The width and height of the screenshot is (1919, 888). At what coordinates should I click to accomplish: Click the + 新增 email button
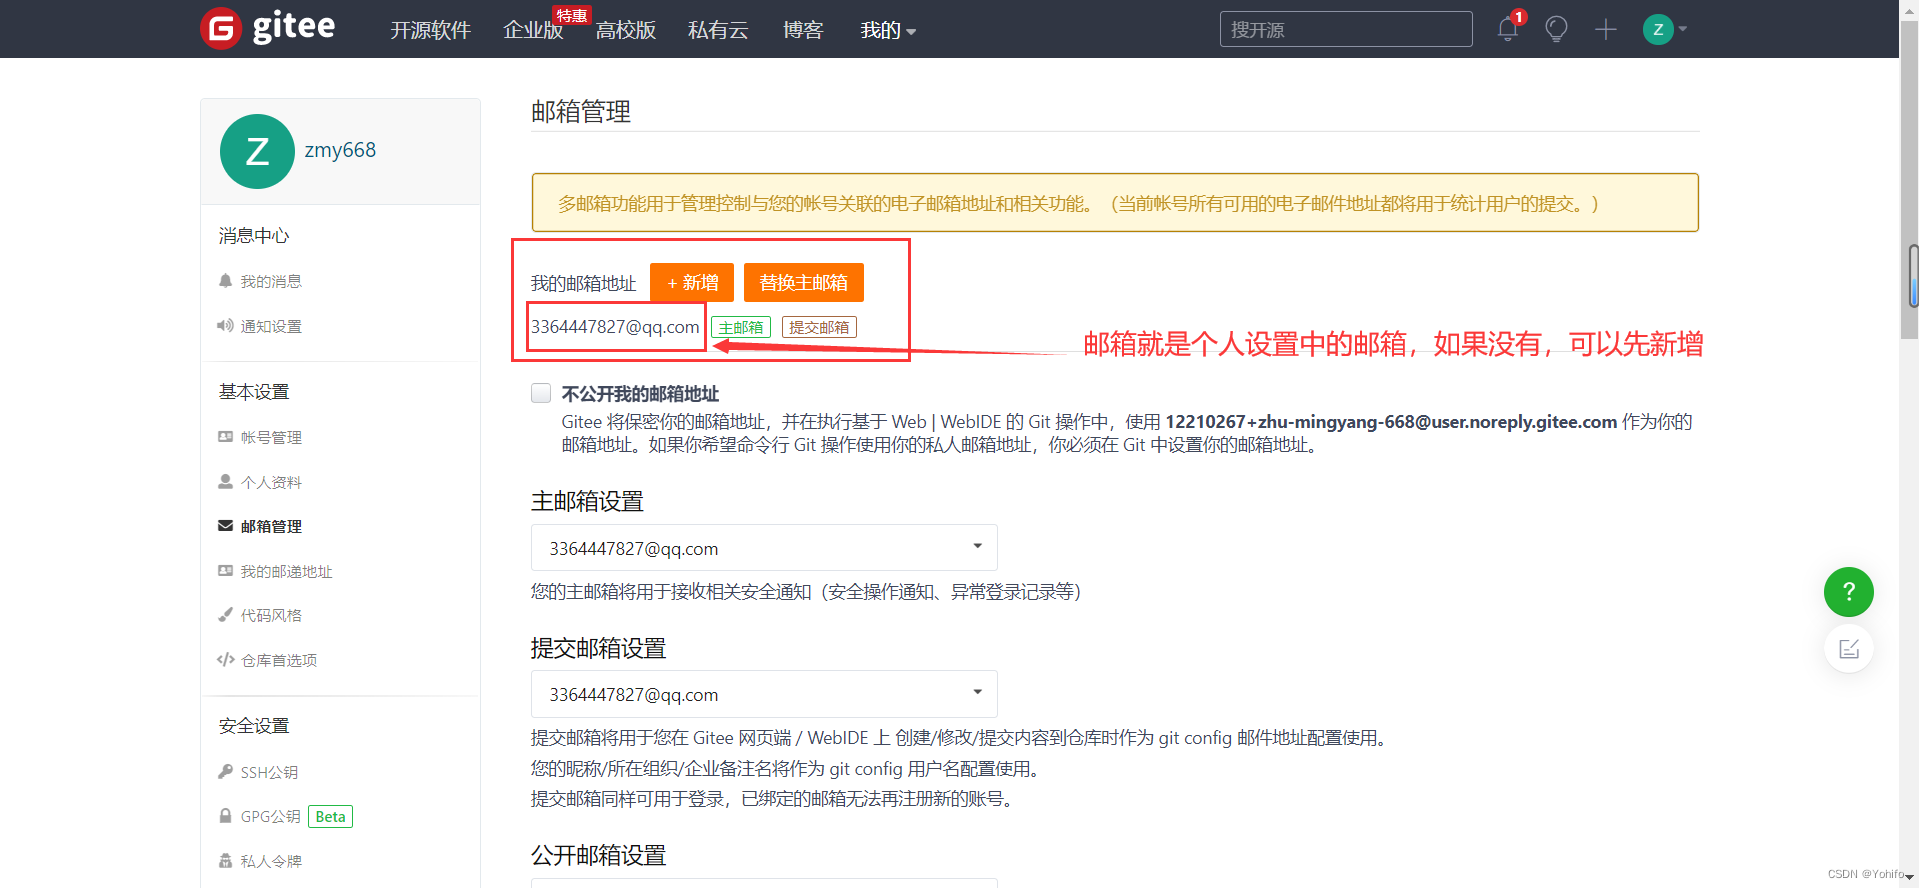coord(692,283)
